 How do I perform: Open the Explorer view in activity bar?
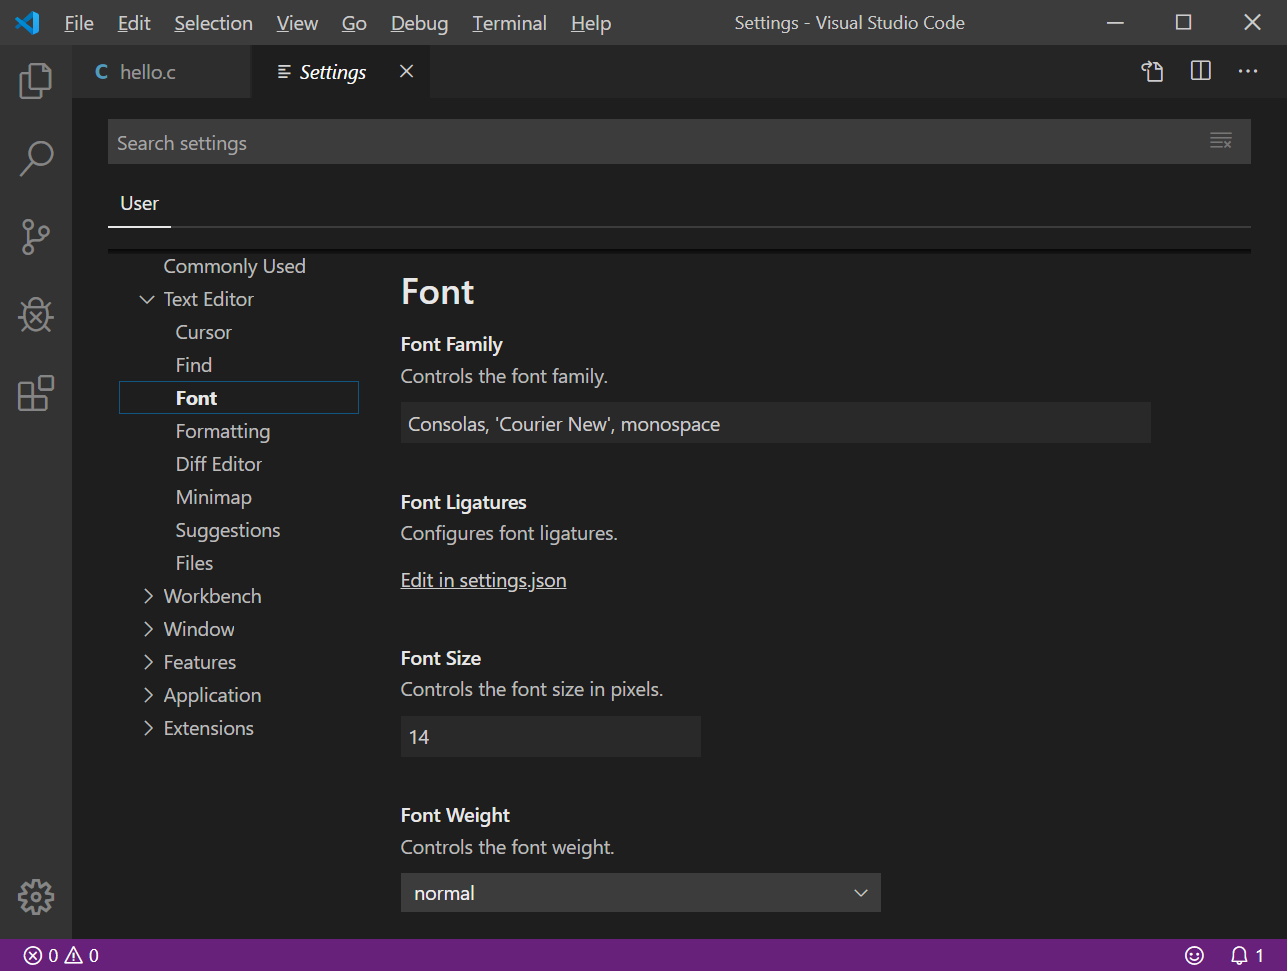pyautogui.click(x=36, y=80)
